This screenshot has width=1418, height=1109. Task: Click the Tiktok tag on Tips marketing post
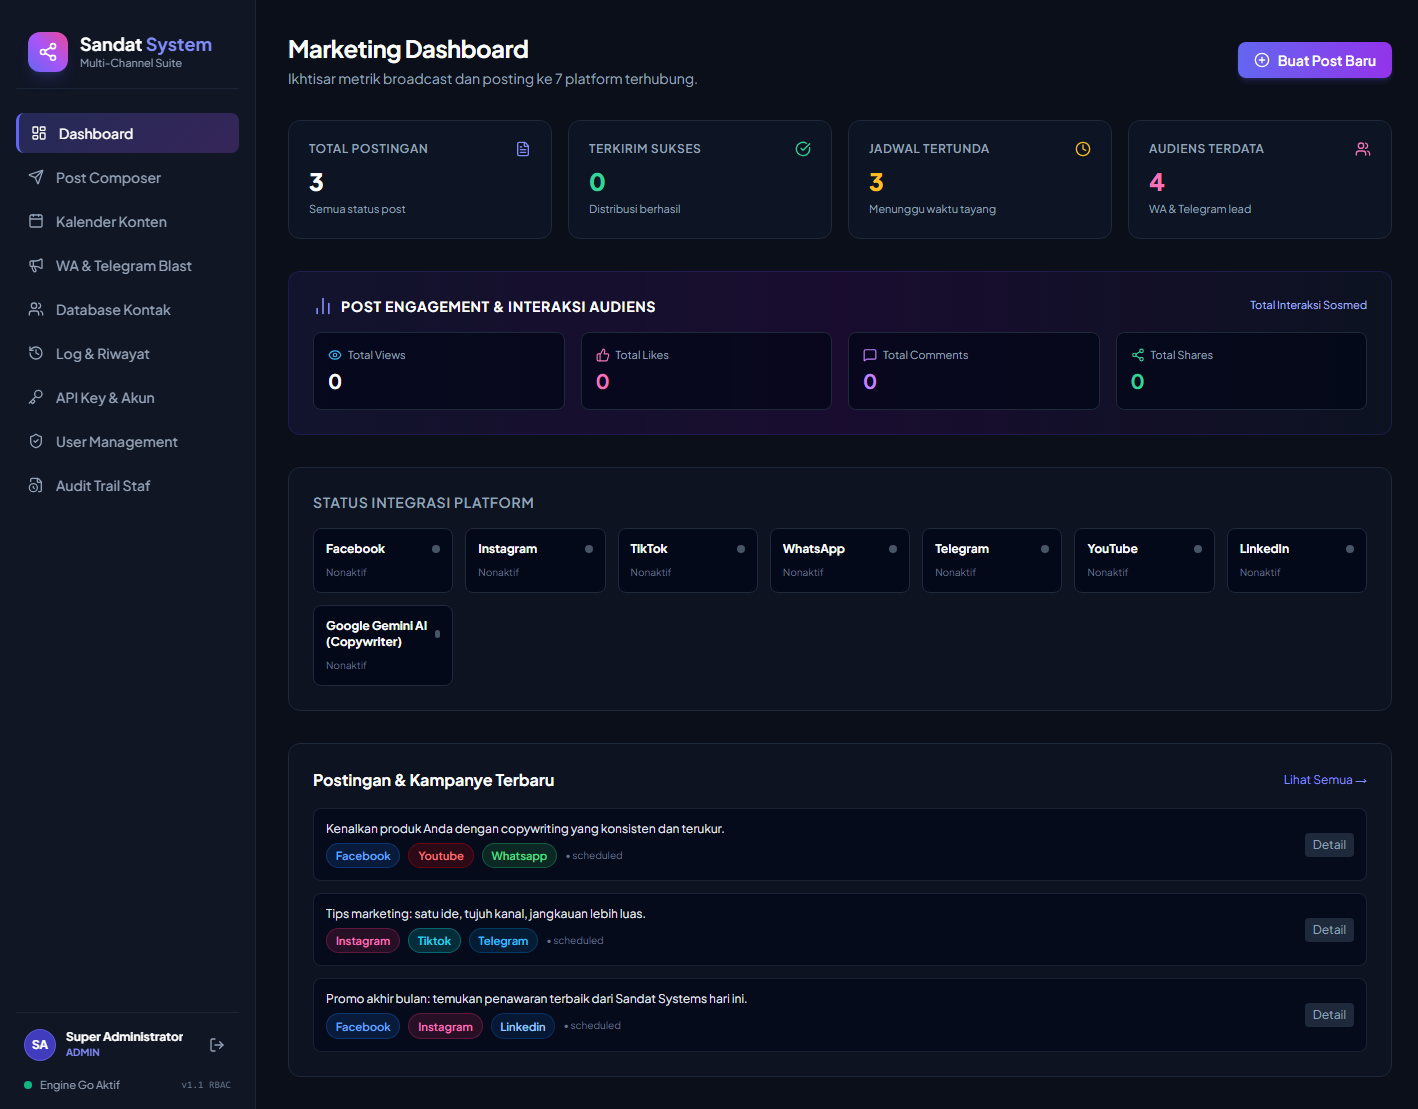tap(434, 941)
